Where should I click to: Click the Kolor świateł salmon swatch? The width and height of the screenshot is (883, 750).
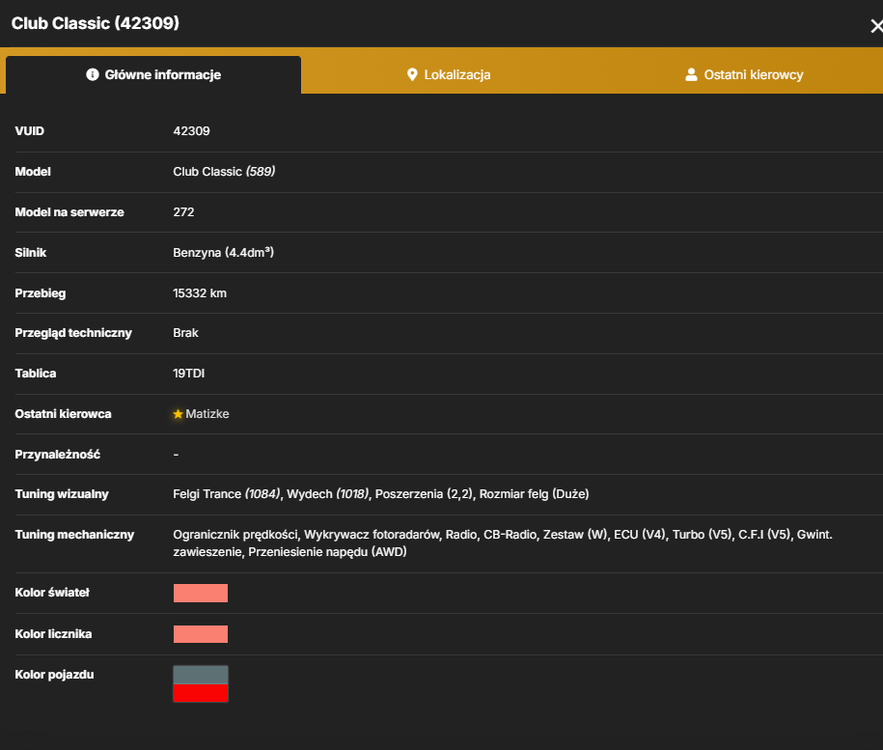[x=200, y=593]
